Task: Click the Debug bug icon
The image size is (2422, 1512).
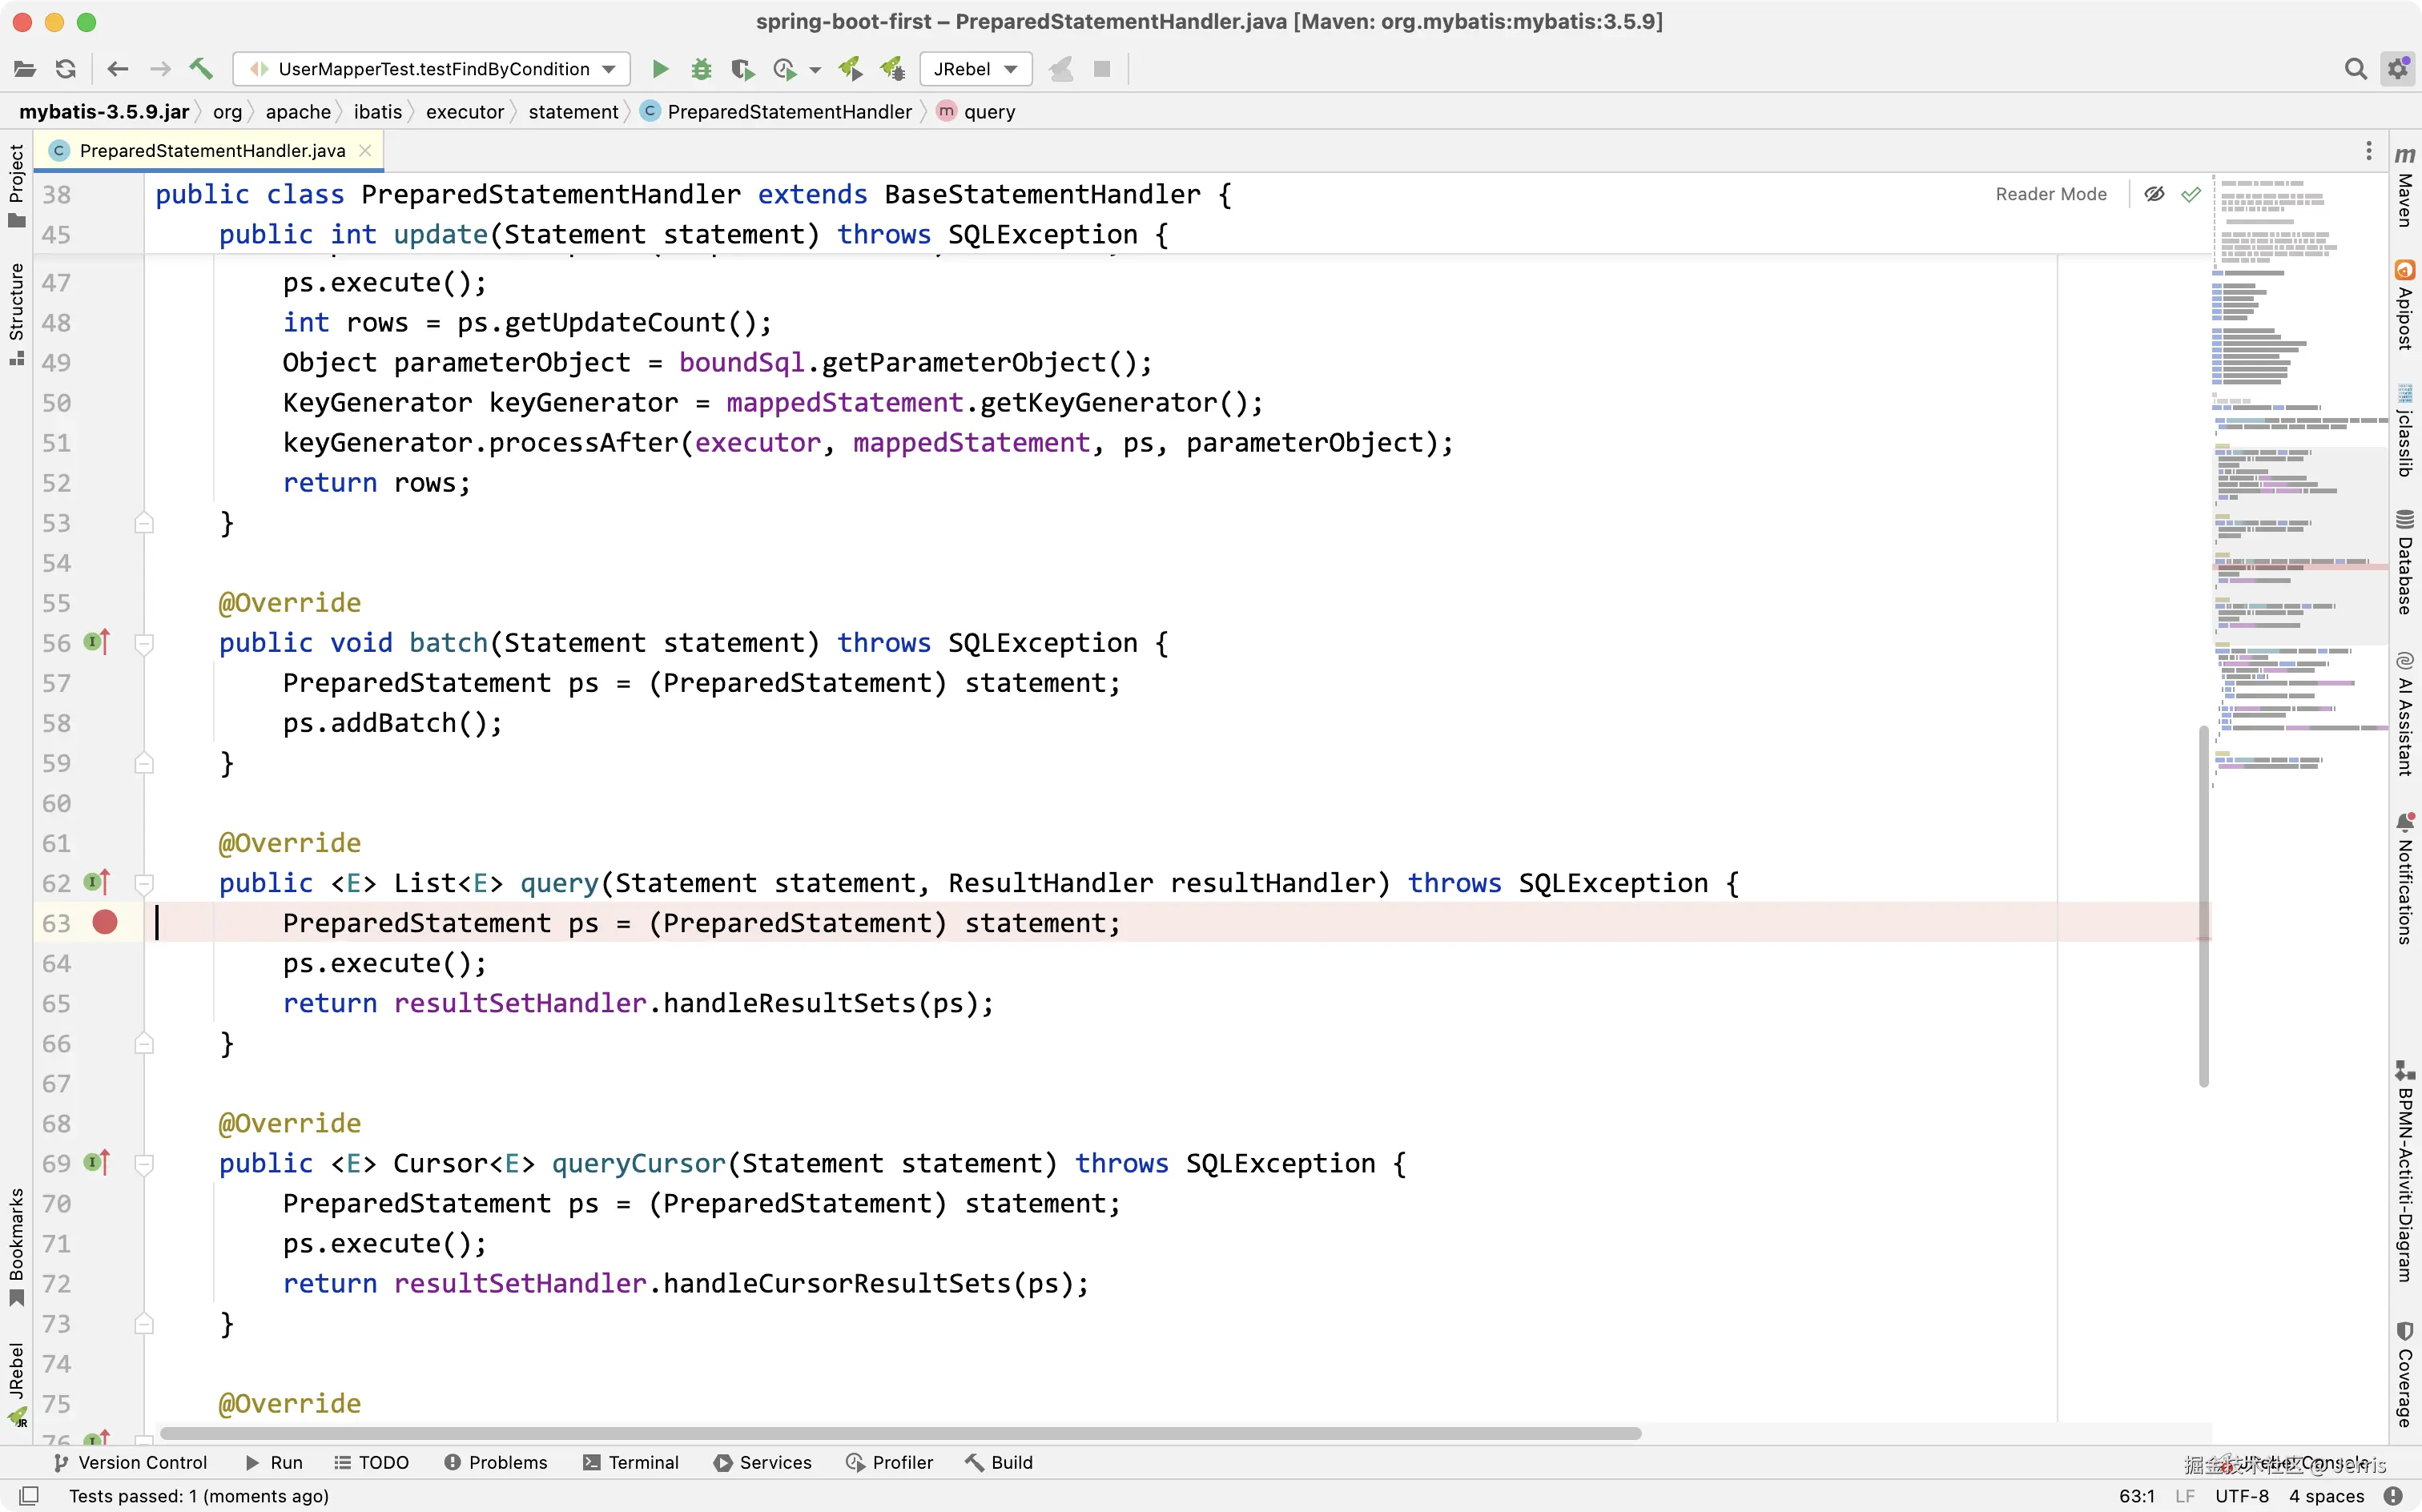Action: click(701, 69)
